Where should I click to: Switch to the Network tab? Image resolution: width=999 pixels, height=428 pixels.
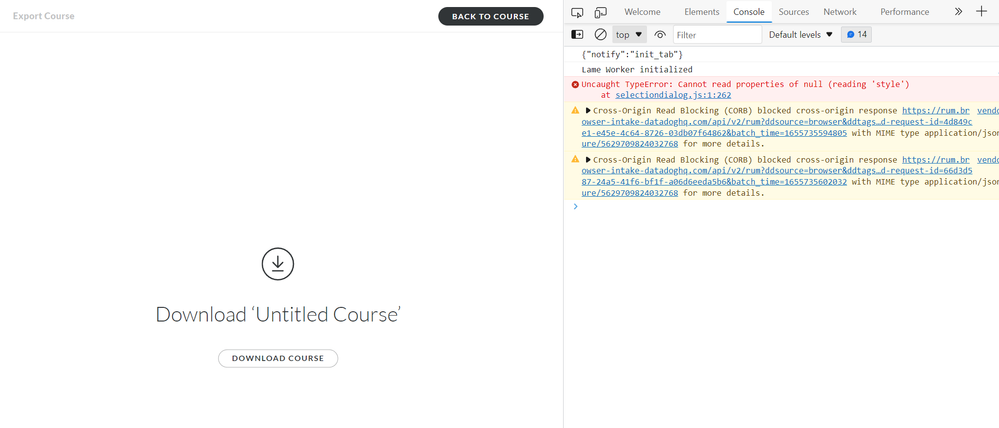840,11
